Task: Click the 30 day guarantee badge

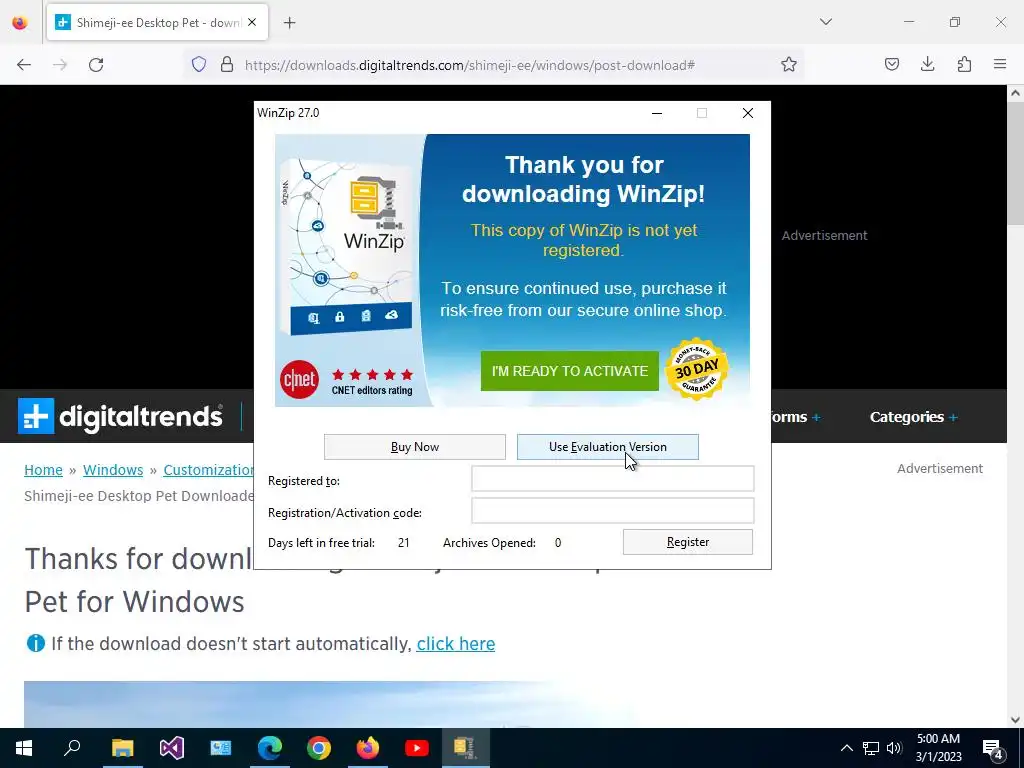Action: [x=696, y=369]
